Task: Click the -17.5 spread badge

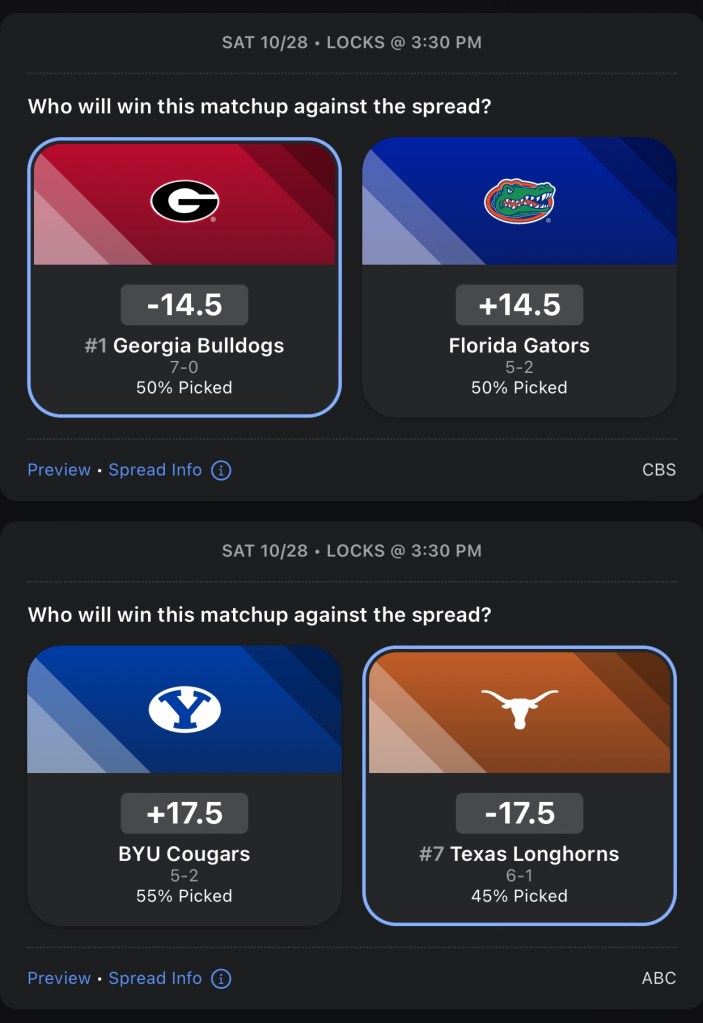Action: [x=519, y=813]
